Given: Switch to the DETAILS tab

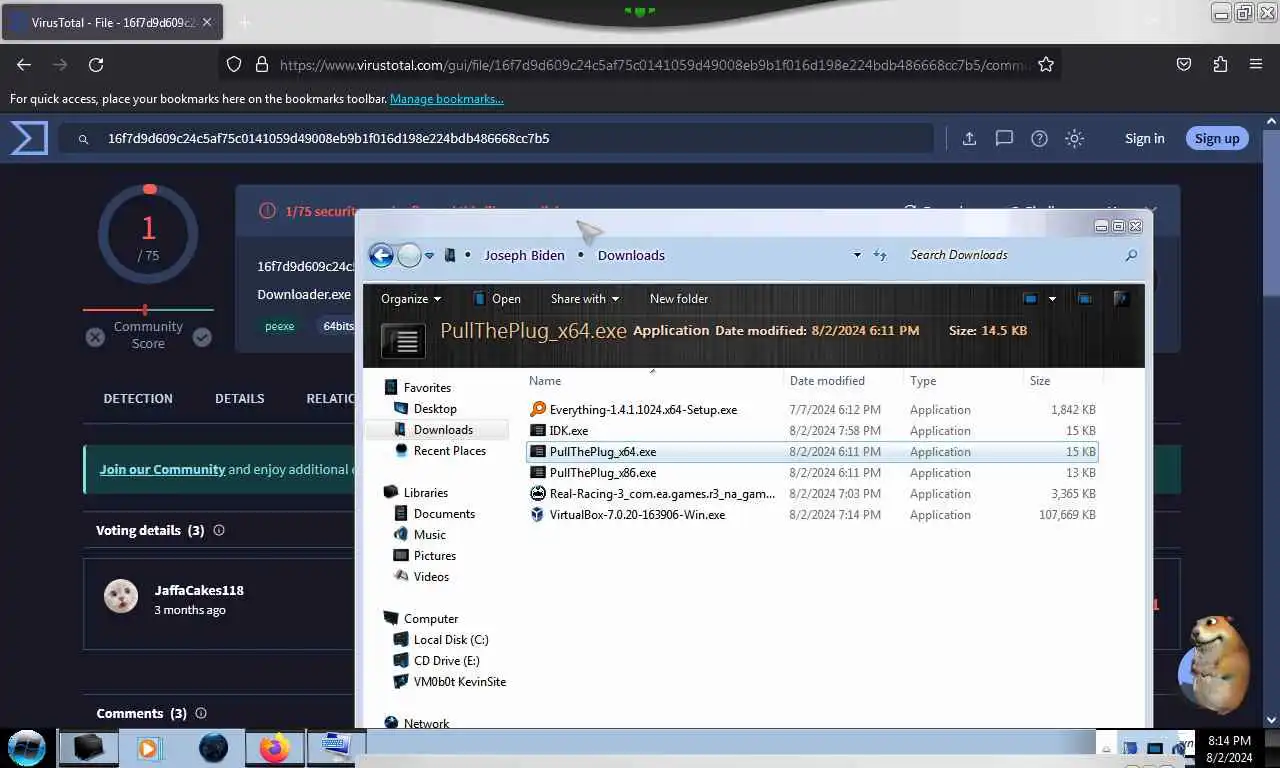Looking at the screenshot, I should click(x=240, y=398).
